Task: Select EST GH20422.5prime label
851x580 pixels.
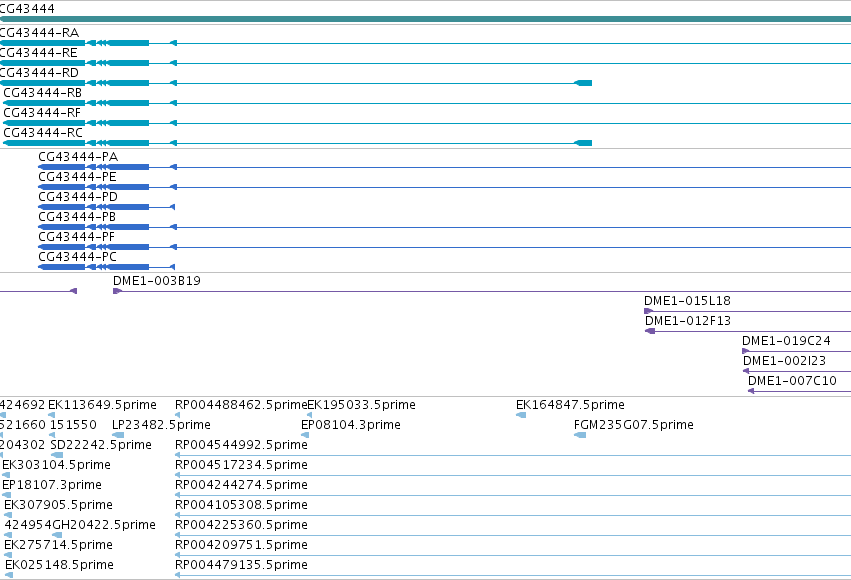Action: click(104, 526)
